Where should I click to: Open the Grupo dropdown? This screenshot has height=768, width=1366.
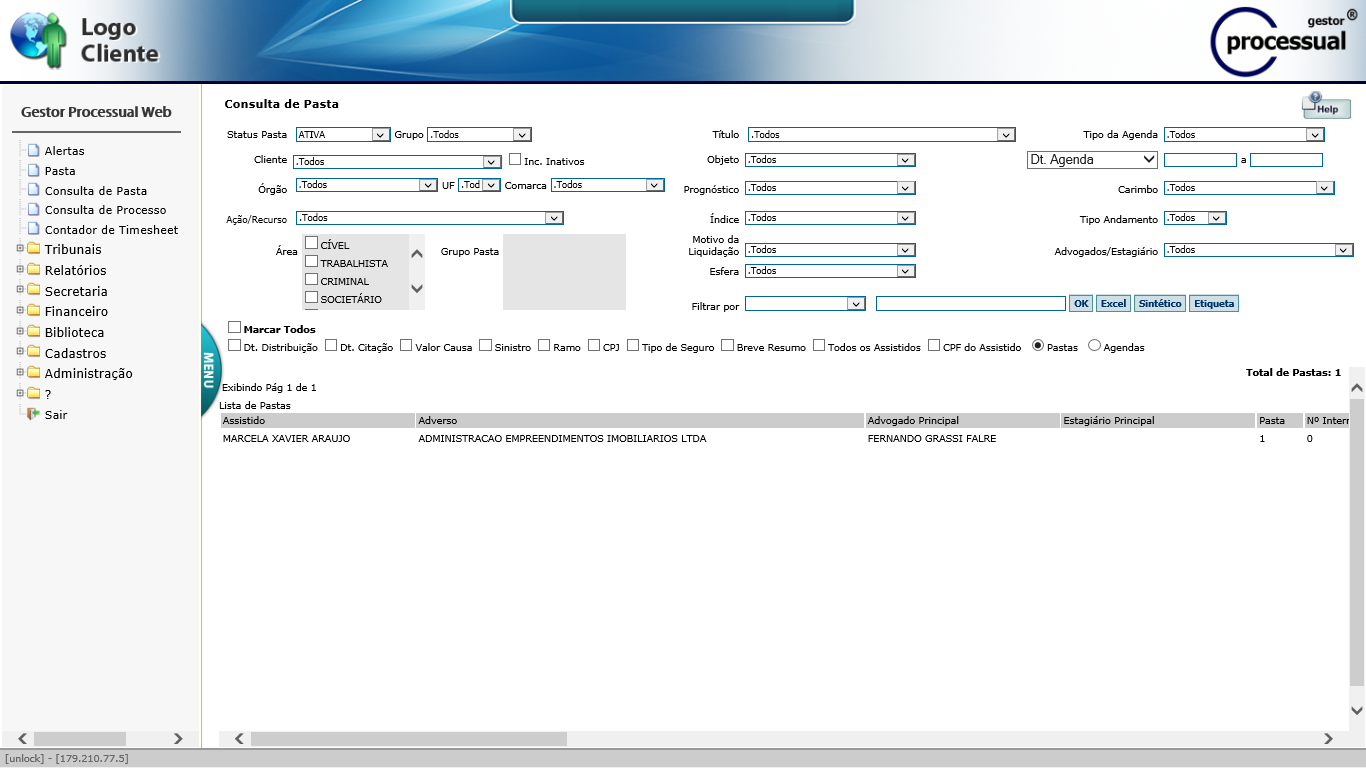point(479,135)
